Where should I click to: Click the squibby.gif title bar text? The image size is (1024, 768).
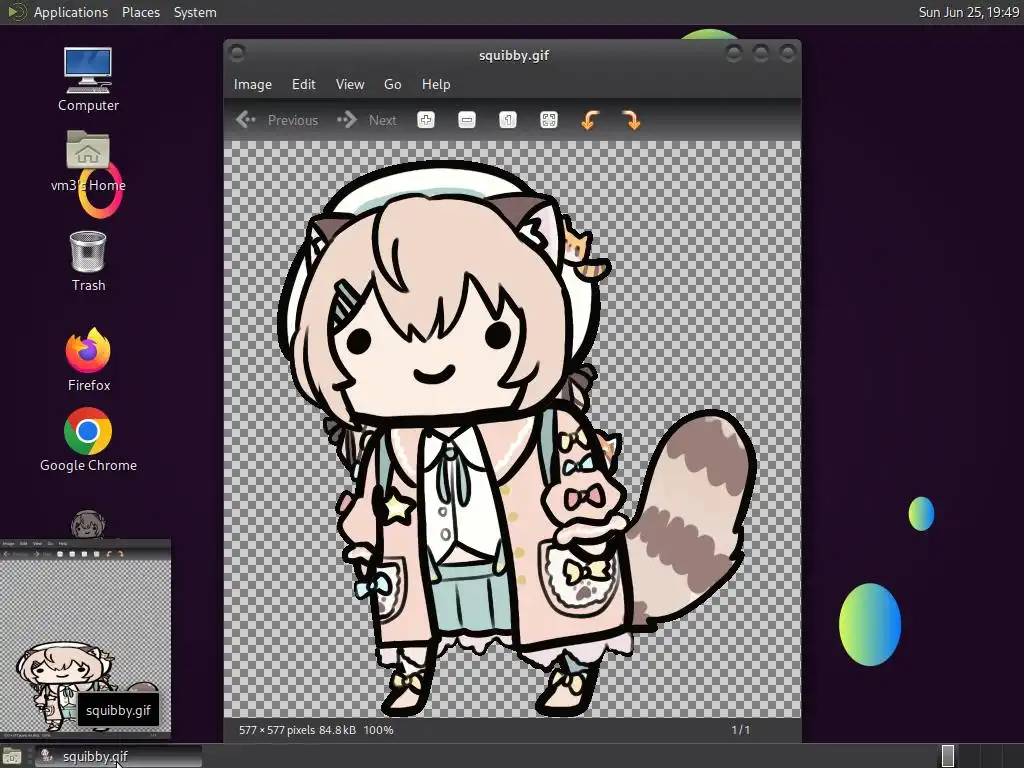[513, 56]
